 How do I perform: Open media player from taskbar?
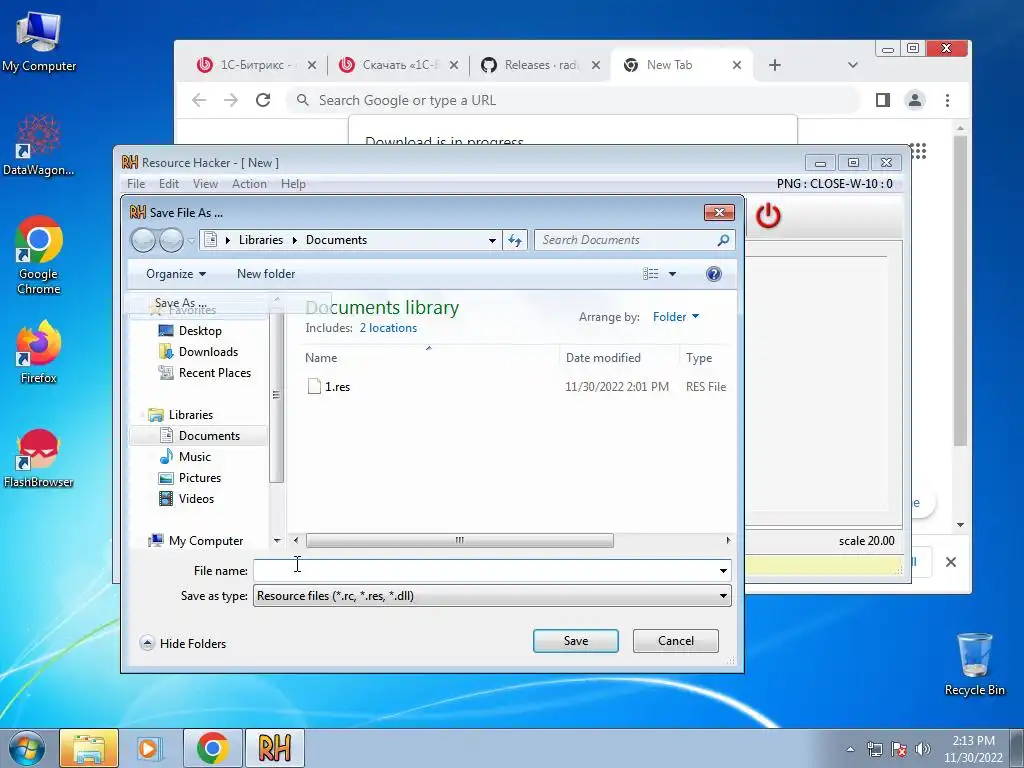(149, 748)
